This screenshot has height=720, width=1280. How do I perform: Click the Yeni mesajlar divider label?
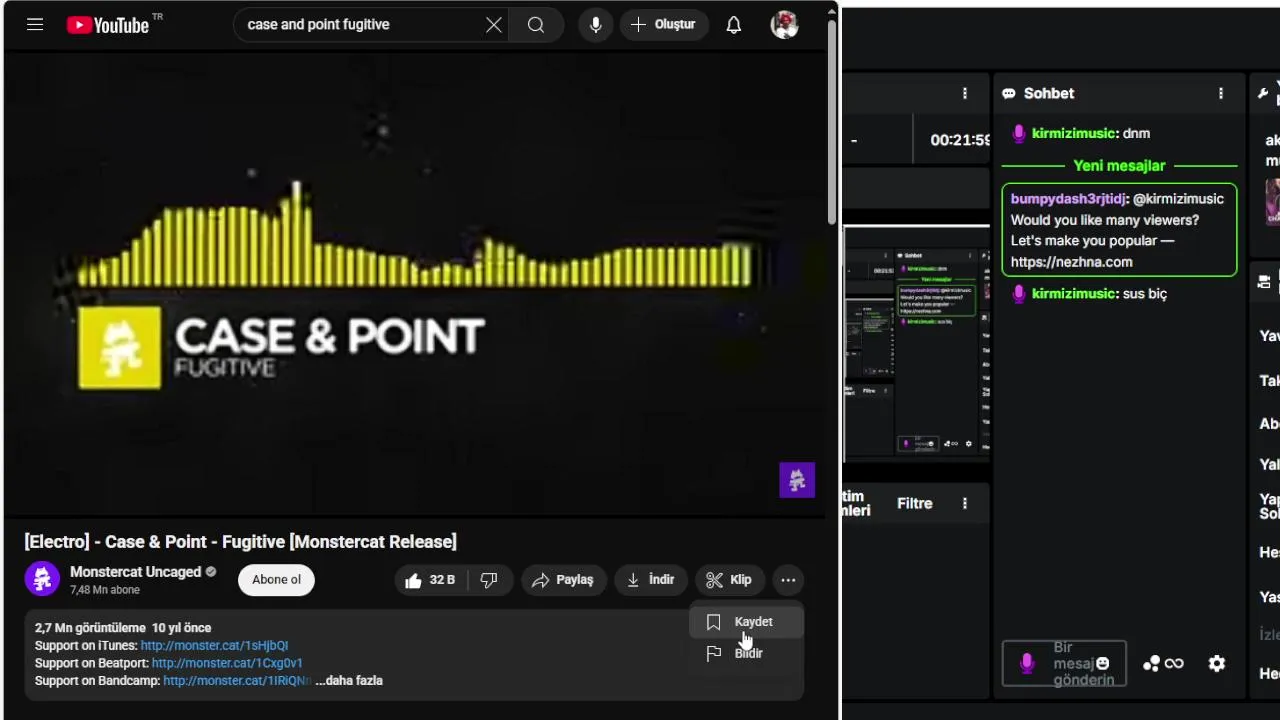(1119, 166)
